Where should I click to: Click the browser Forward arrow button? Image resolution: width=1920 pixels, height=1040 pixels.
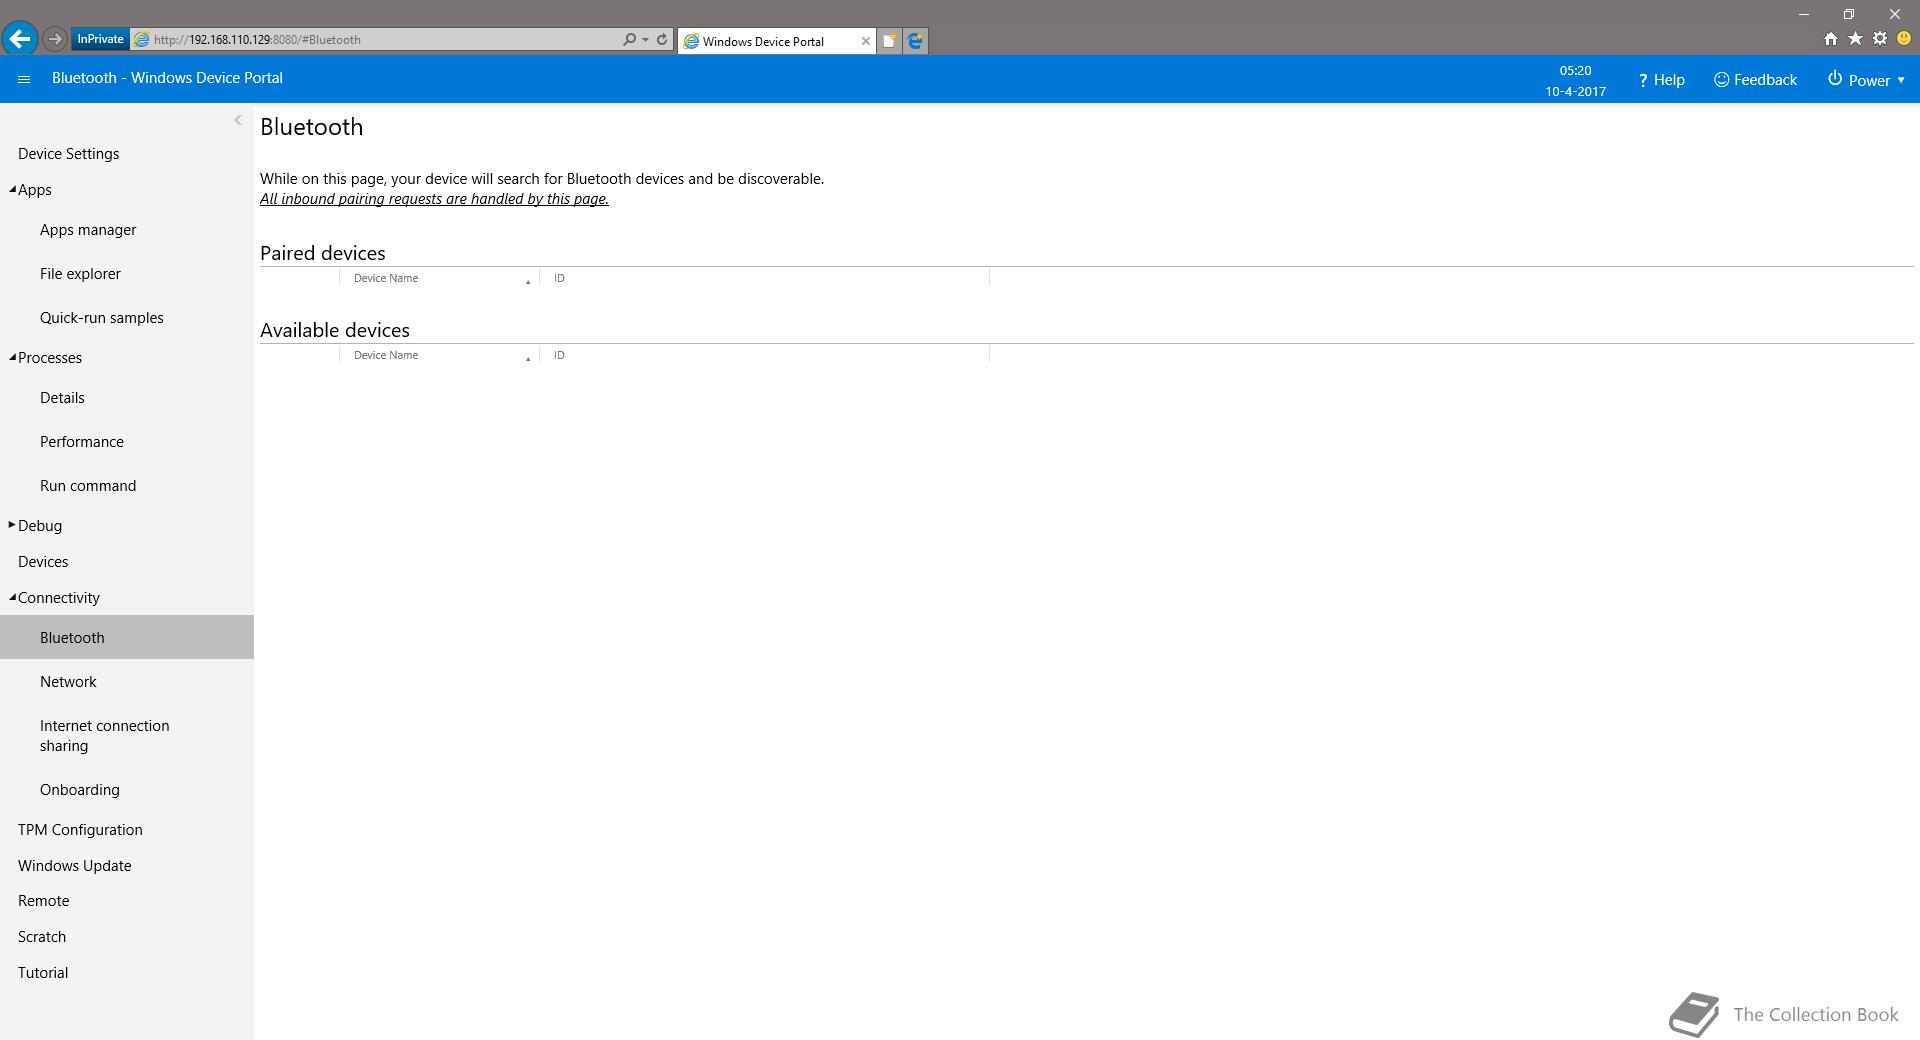[55, 40]
